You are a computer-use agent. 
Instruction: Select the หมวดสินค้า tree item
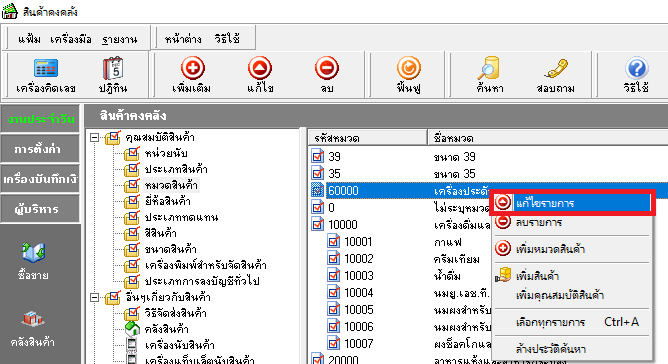click(x=171, y=185)
